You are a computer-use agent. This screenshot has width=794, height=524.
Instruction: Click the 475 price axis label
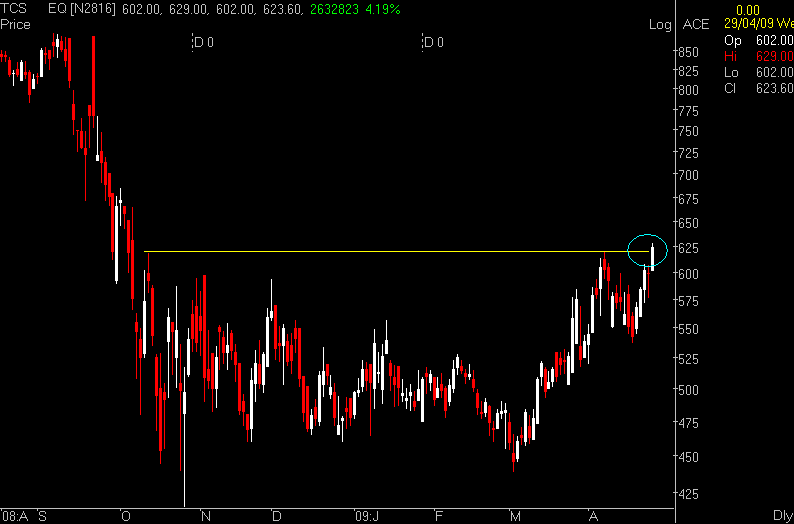point(688,422)
